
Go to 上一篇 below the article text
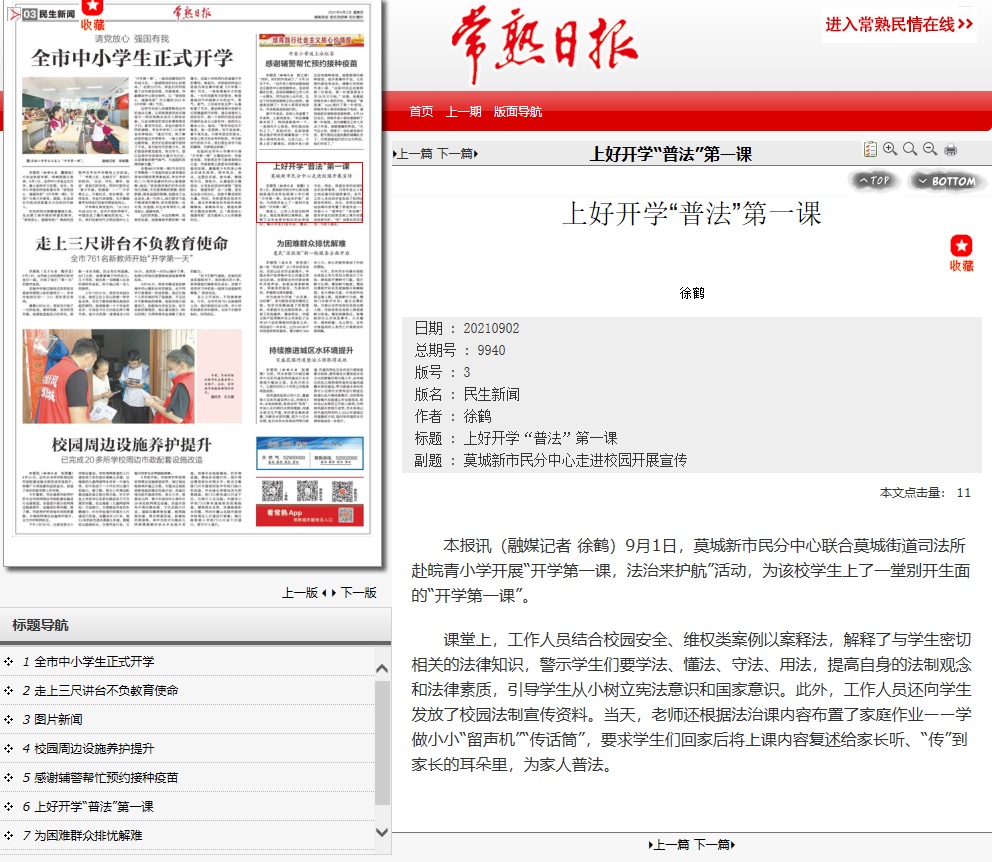(x=670, y=844)
